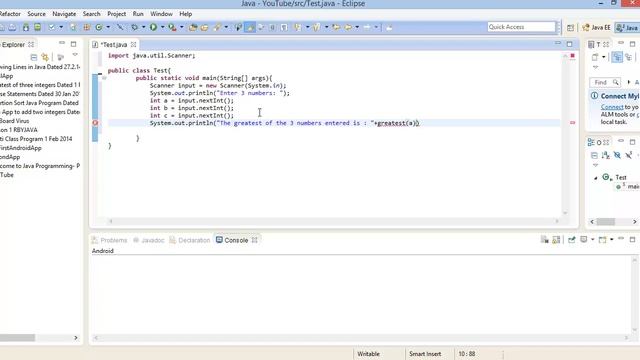Click the Previous Annotation icon in the toolbar

(317, 27)
